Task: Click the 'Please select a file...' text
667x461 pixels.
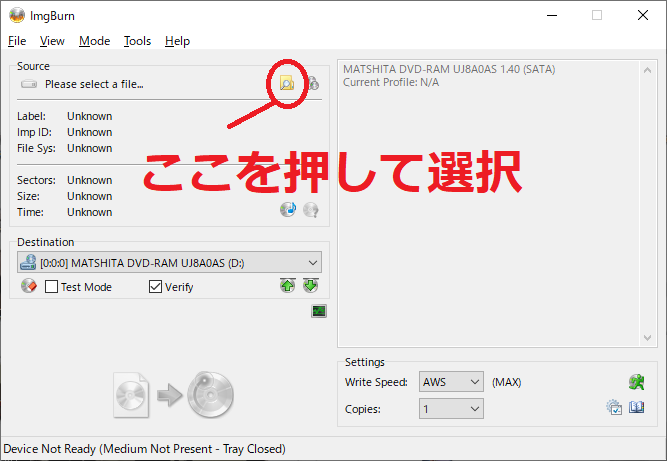Action: [94, 84]
